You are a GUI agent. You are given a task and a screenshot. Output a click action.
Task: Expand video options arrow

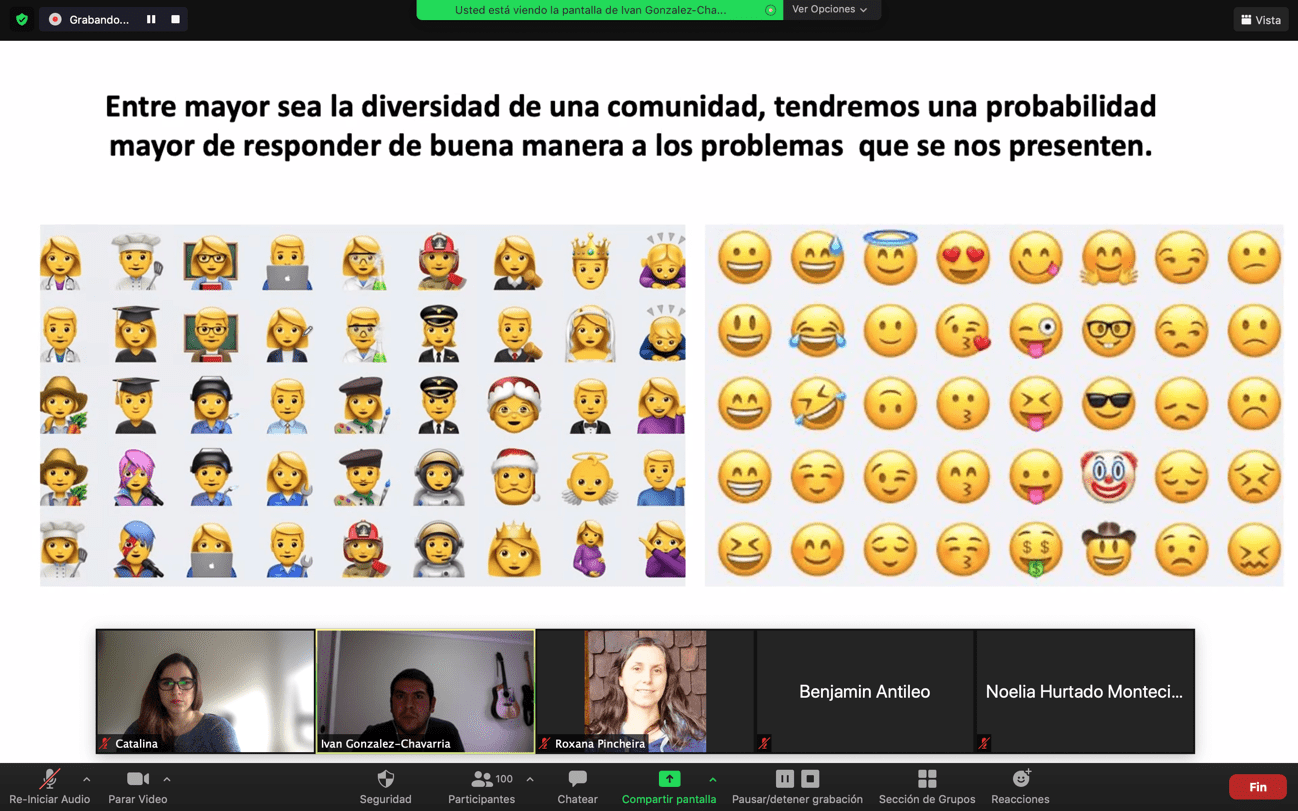pyautogui.click(x=167, y=779)
